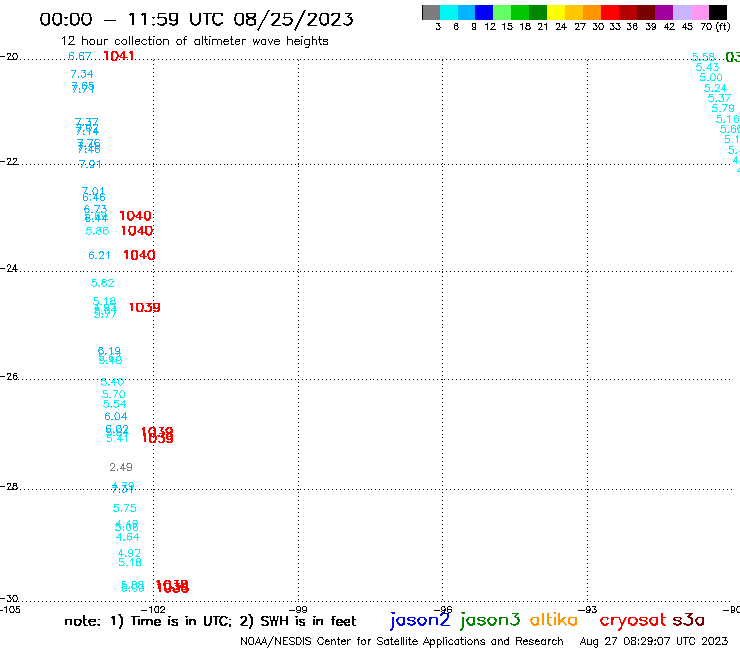Click the wave height value '5.24'

715,88
